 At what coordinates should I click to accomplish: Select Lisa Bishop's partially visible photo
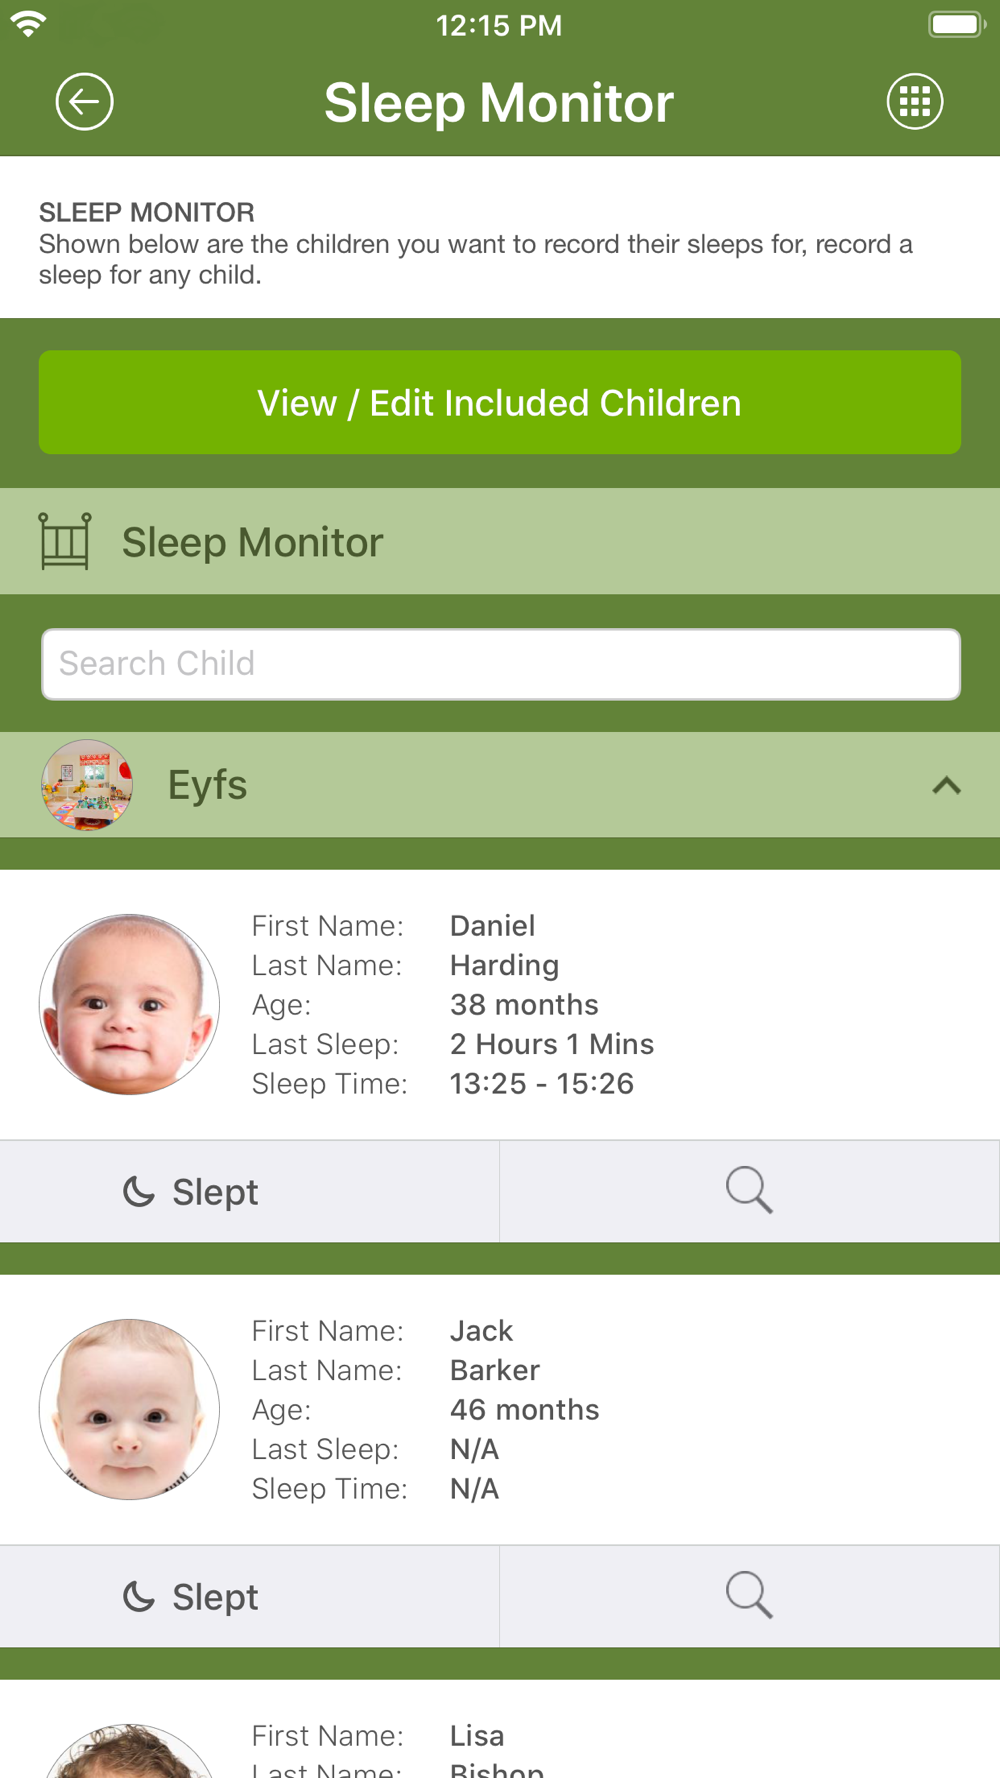[x=129, y=1750]
